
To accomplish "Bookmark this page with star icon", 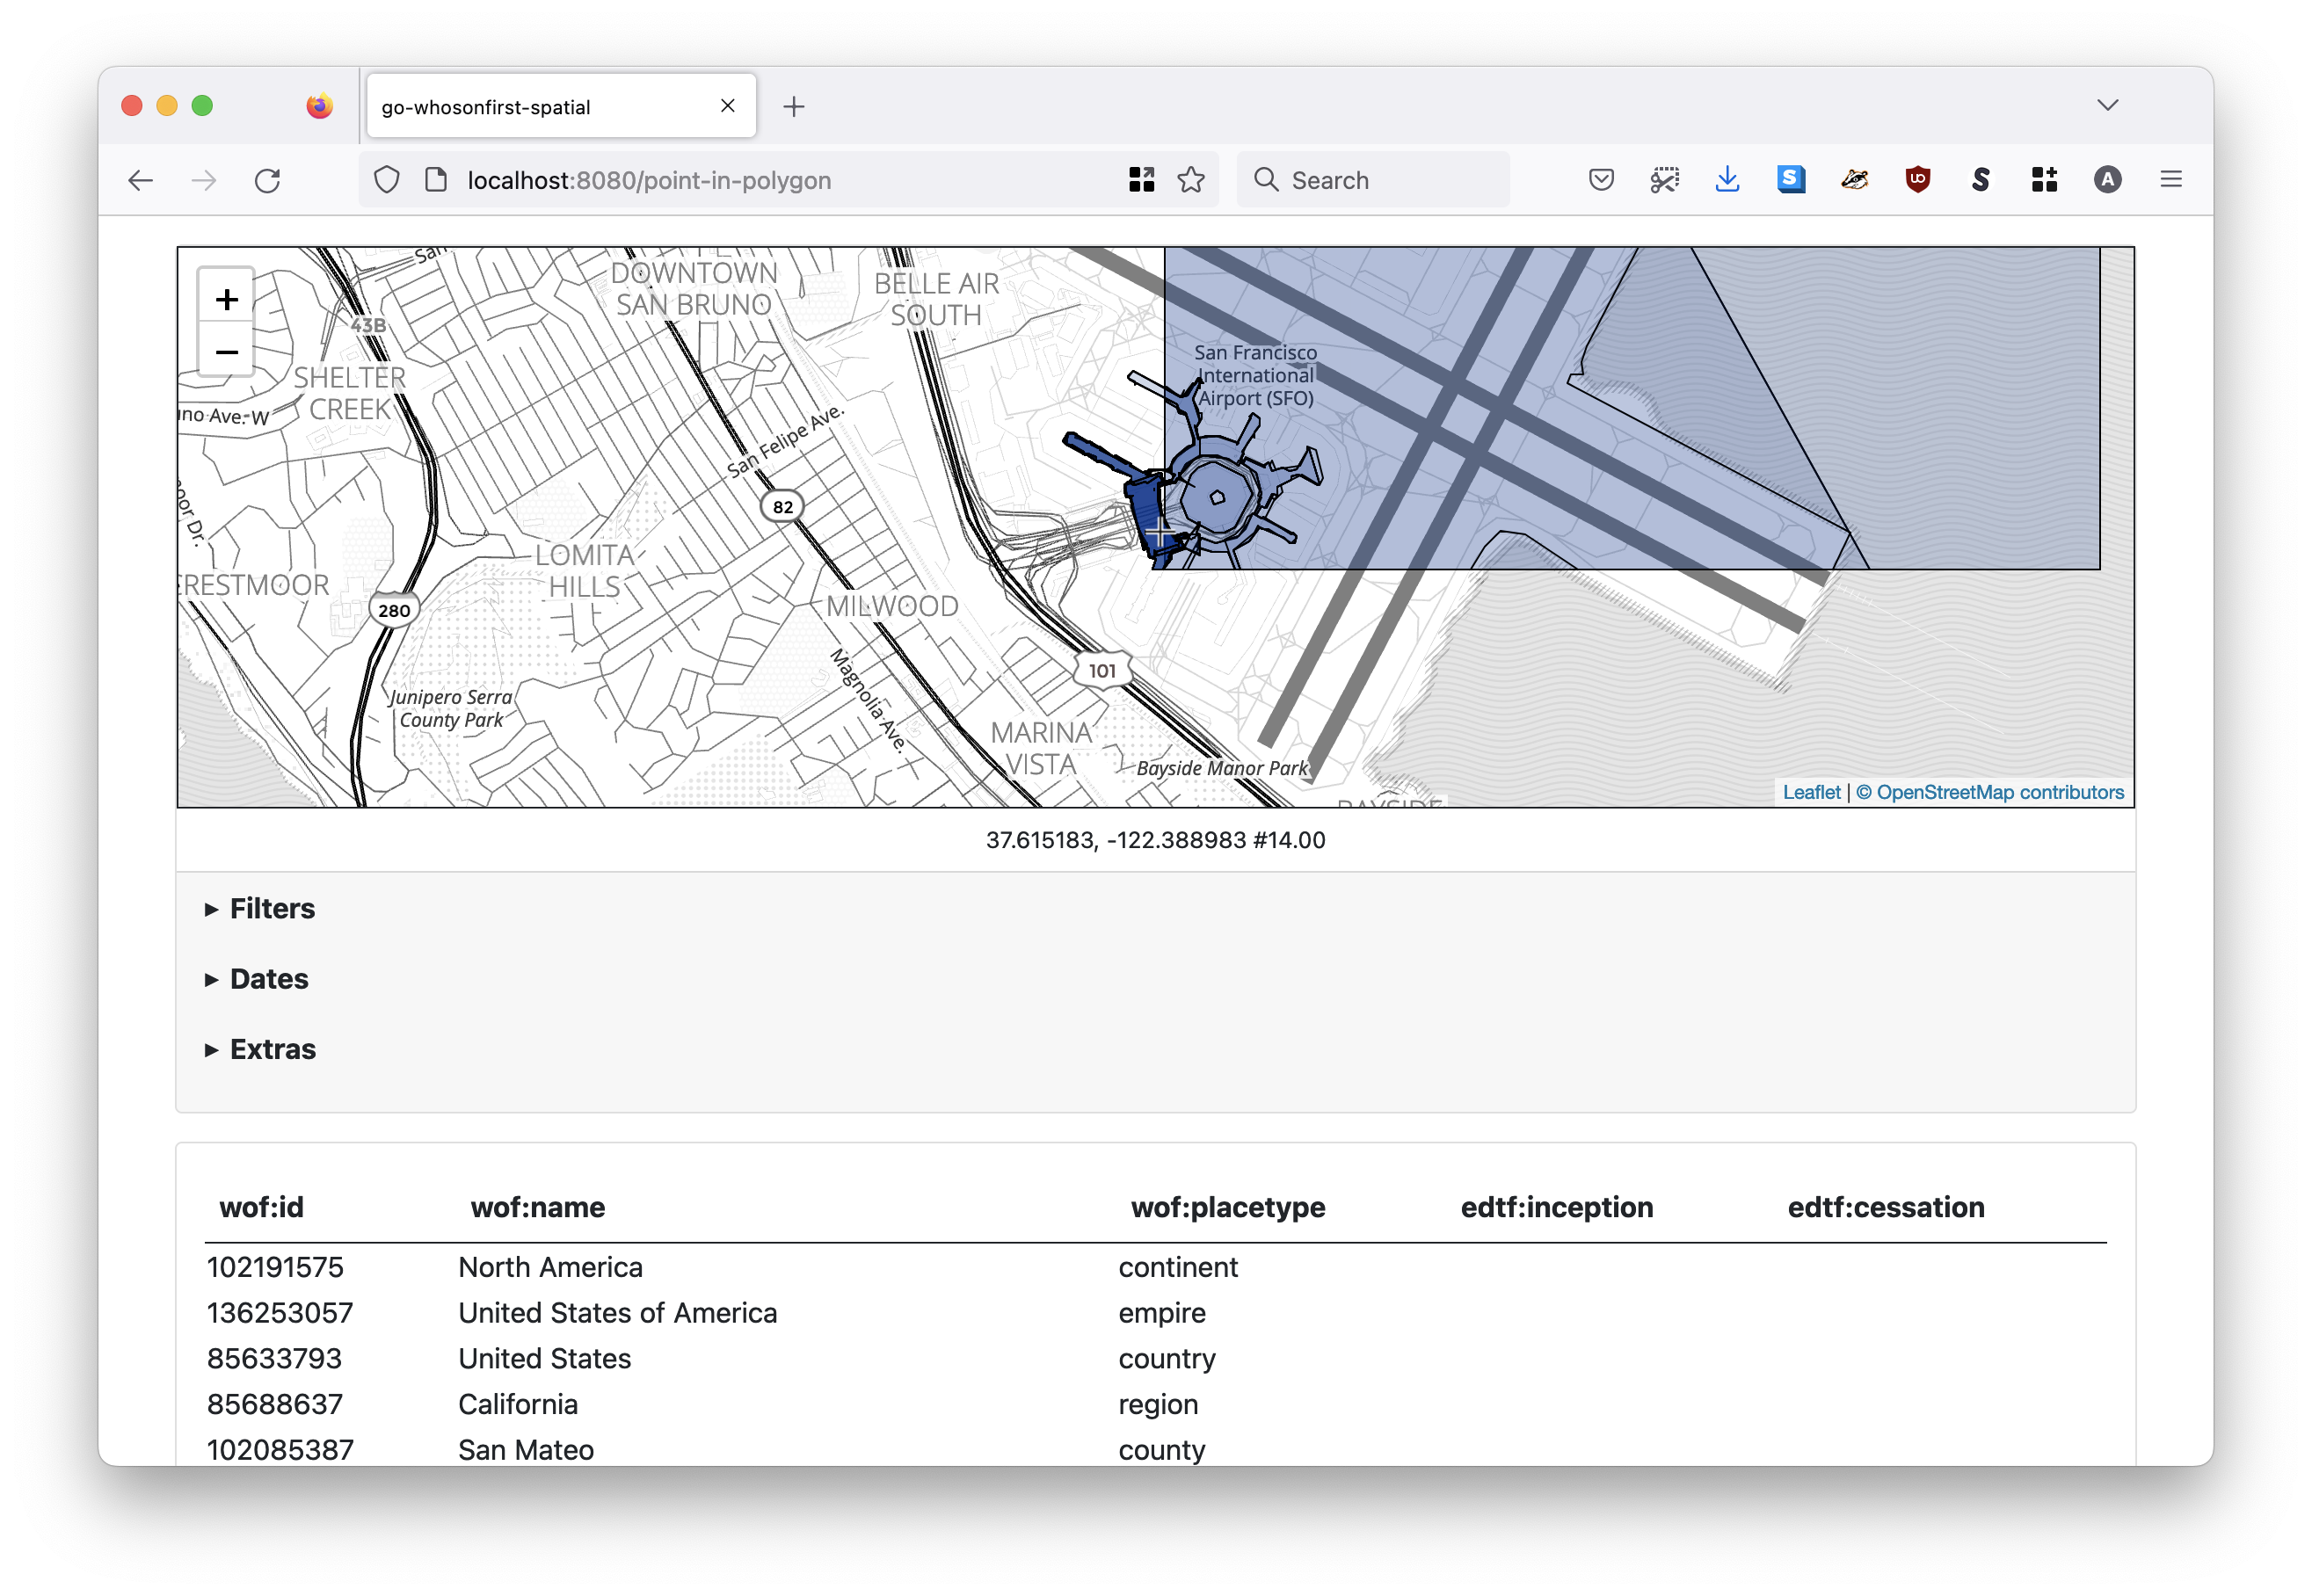I will pyautogui.click(x=1190, y=180).
